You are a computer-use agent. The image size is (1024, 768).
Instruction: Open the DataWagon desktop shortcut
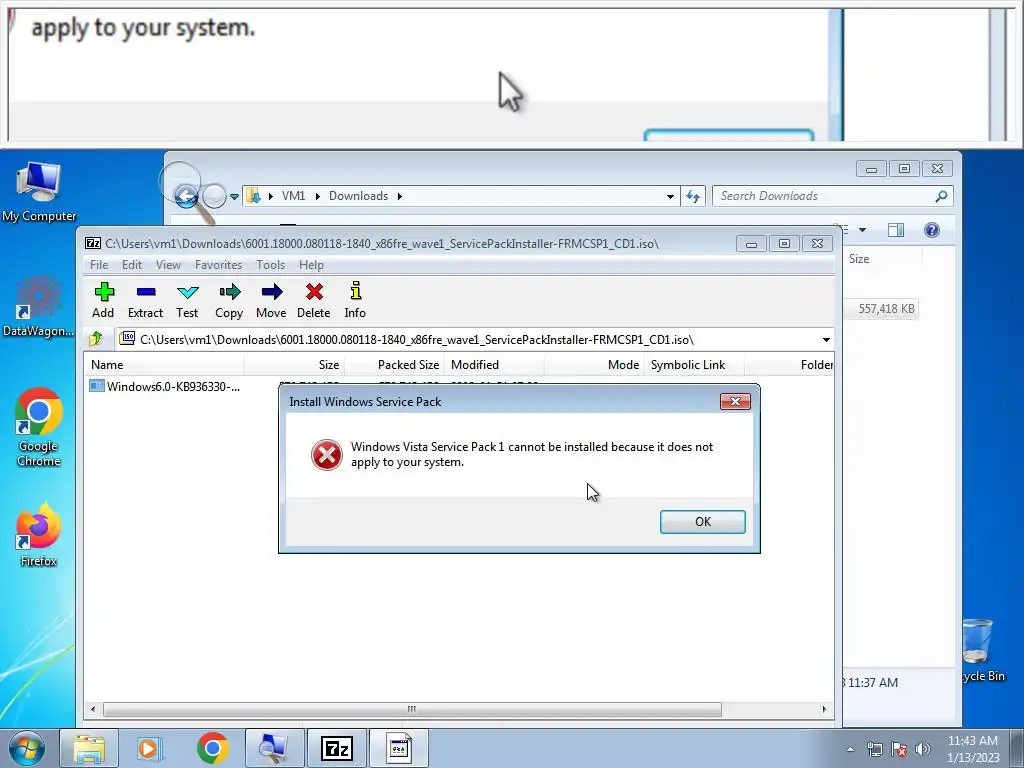coord(39,307)
